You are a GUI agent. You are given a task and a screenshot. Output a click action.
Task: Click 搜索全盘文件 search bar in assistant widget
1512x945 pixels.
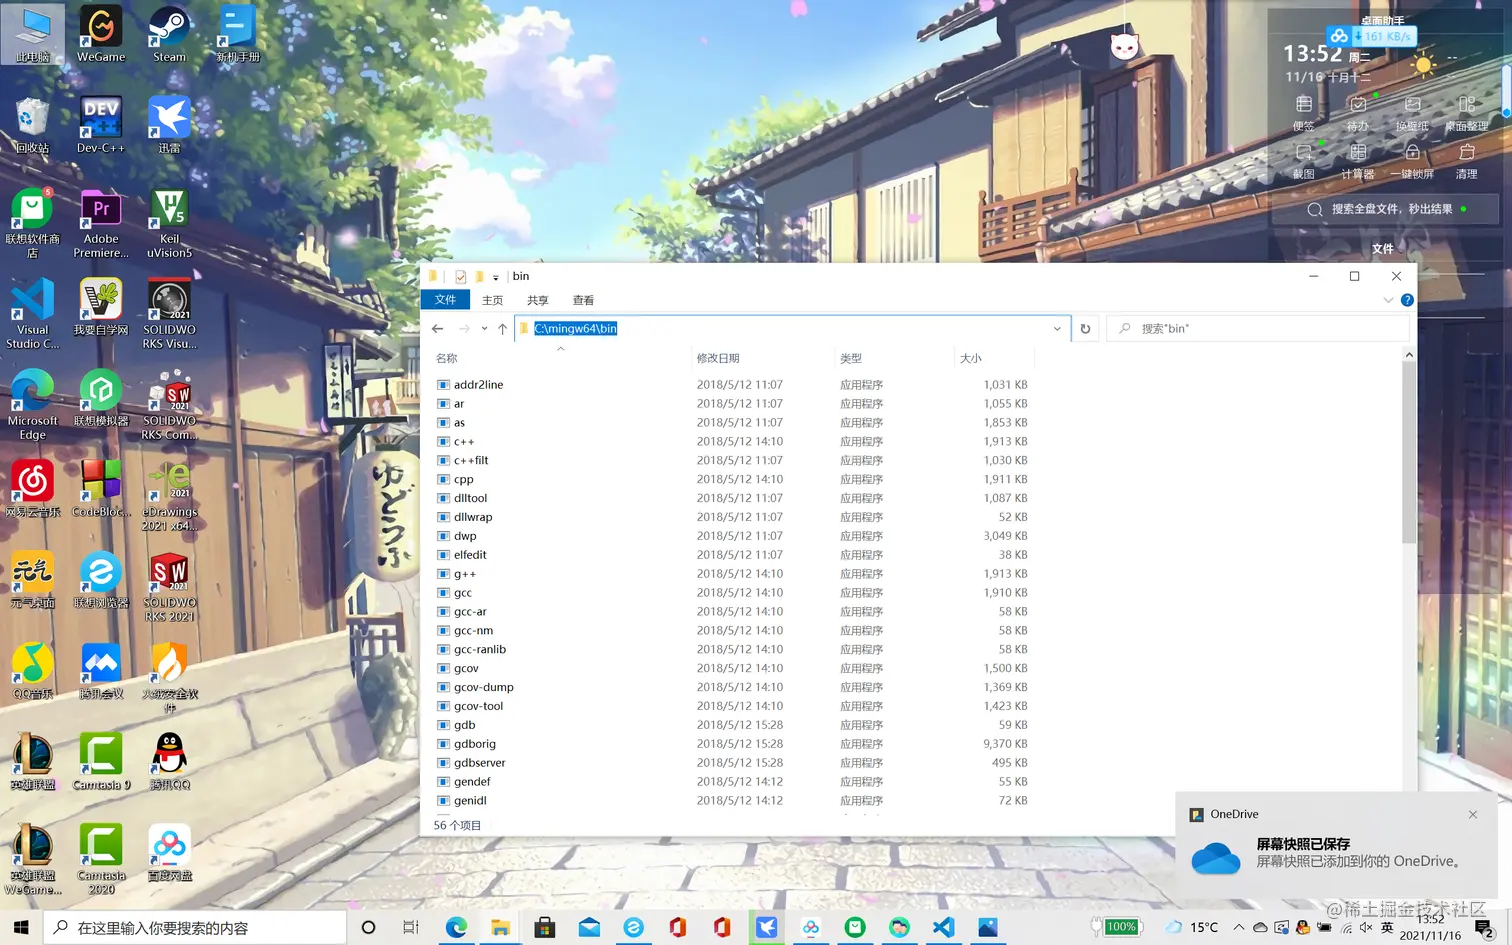point(1385,209)
